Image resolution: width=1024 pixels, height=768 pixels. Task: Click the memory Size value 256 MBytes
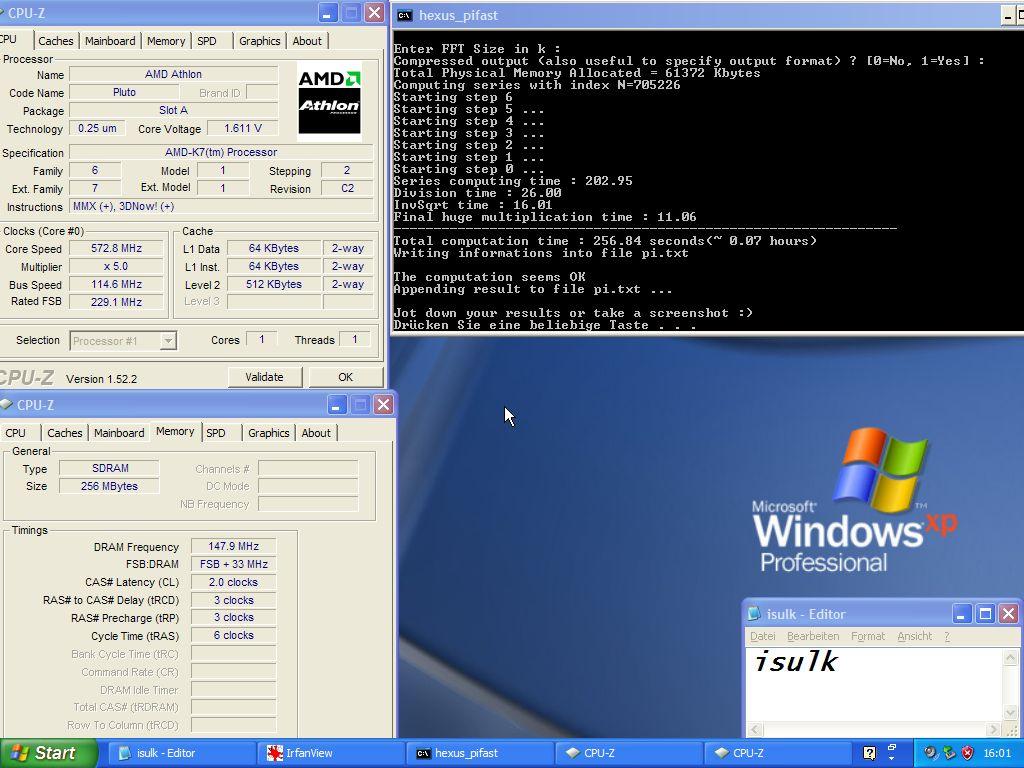point(109,486)
